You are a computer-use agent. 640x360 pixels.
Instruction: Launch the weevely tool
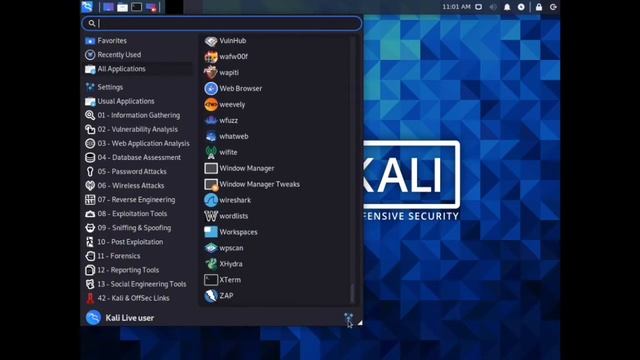click(x=276, y=104)
